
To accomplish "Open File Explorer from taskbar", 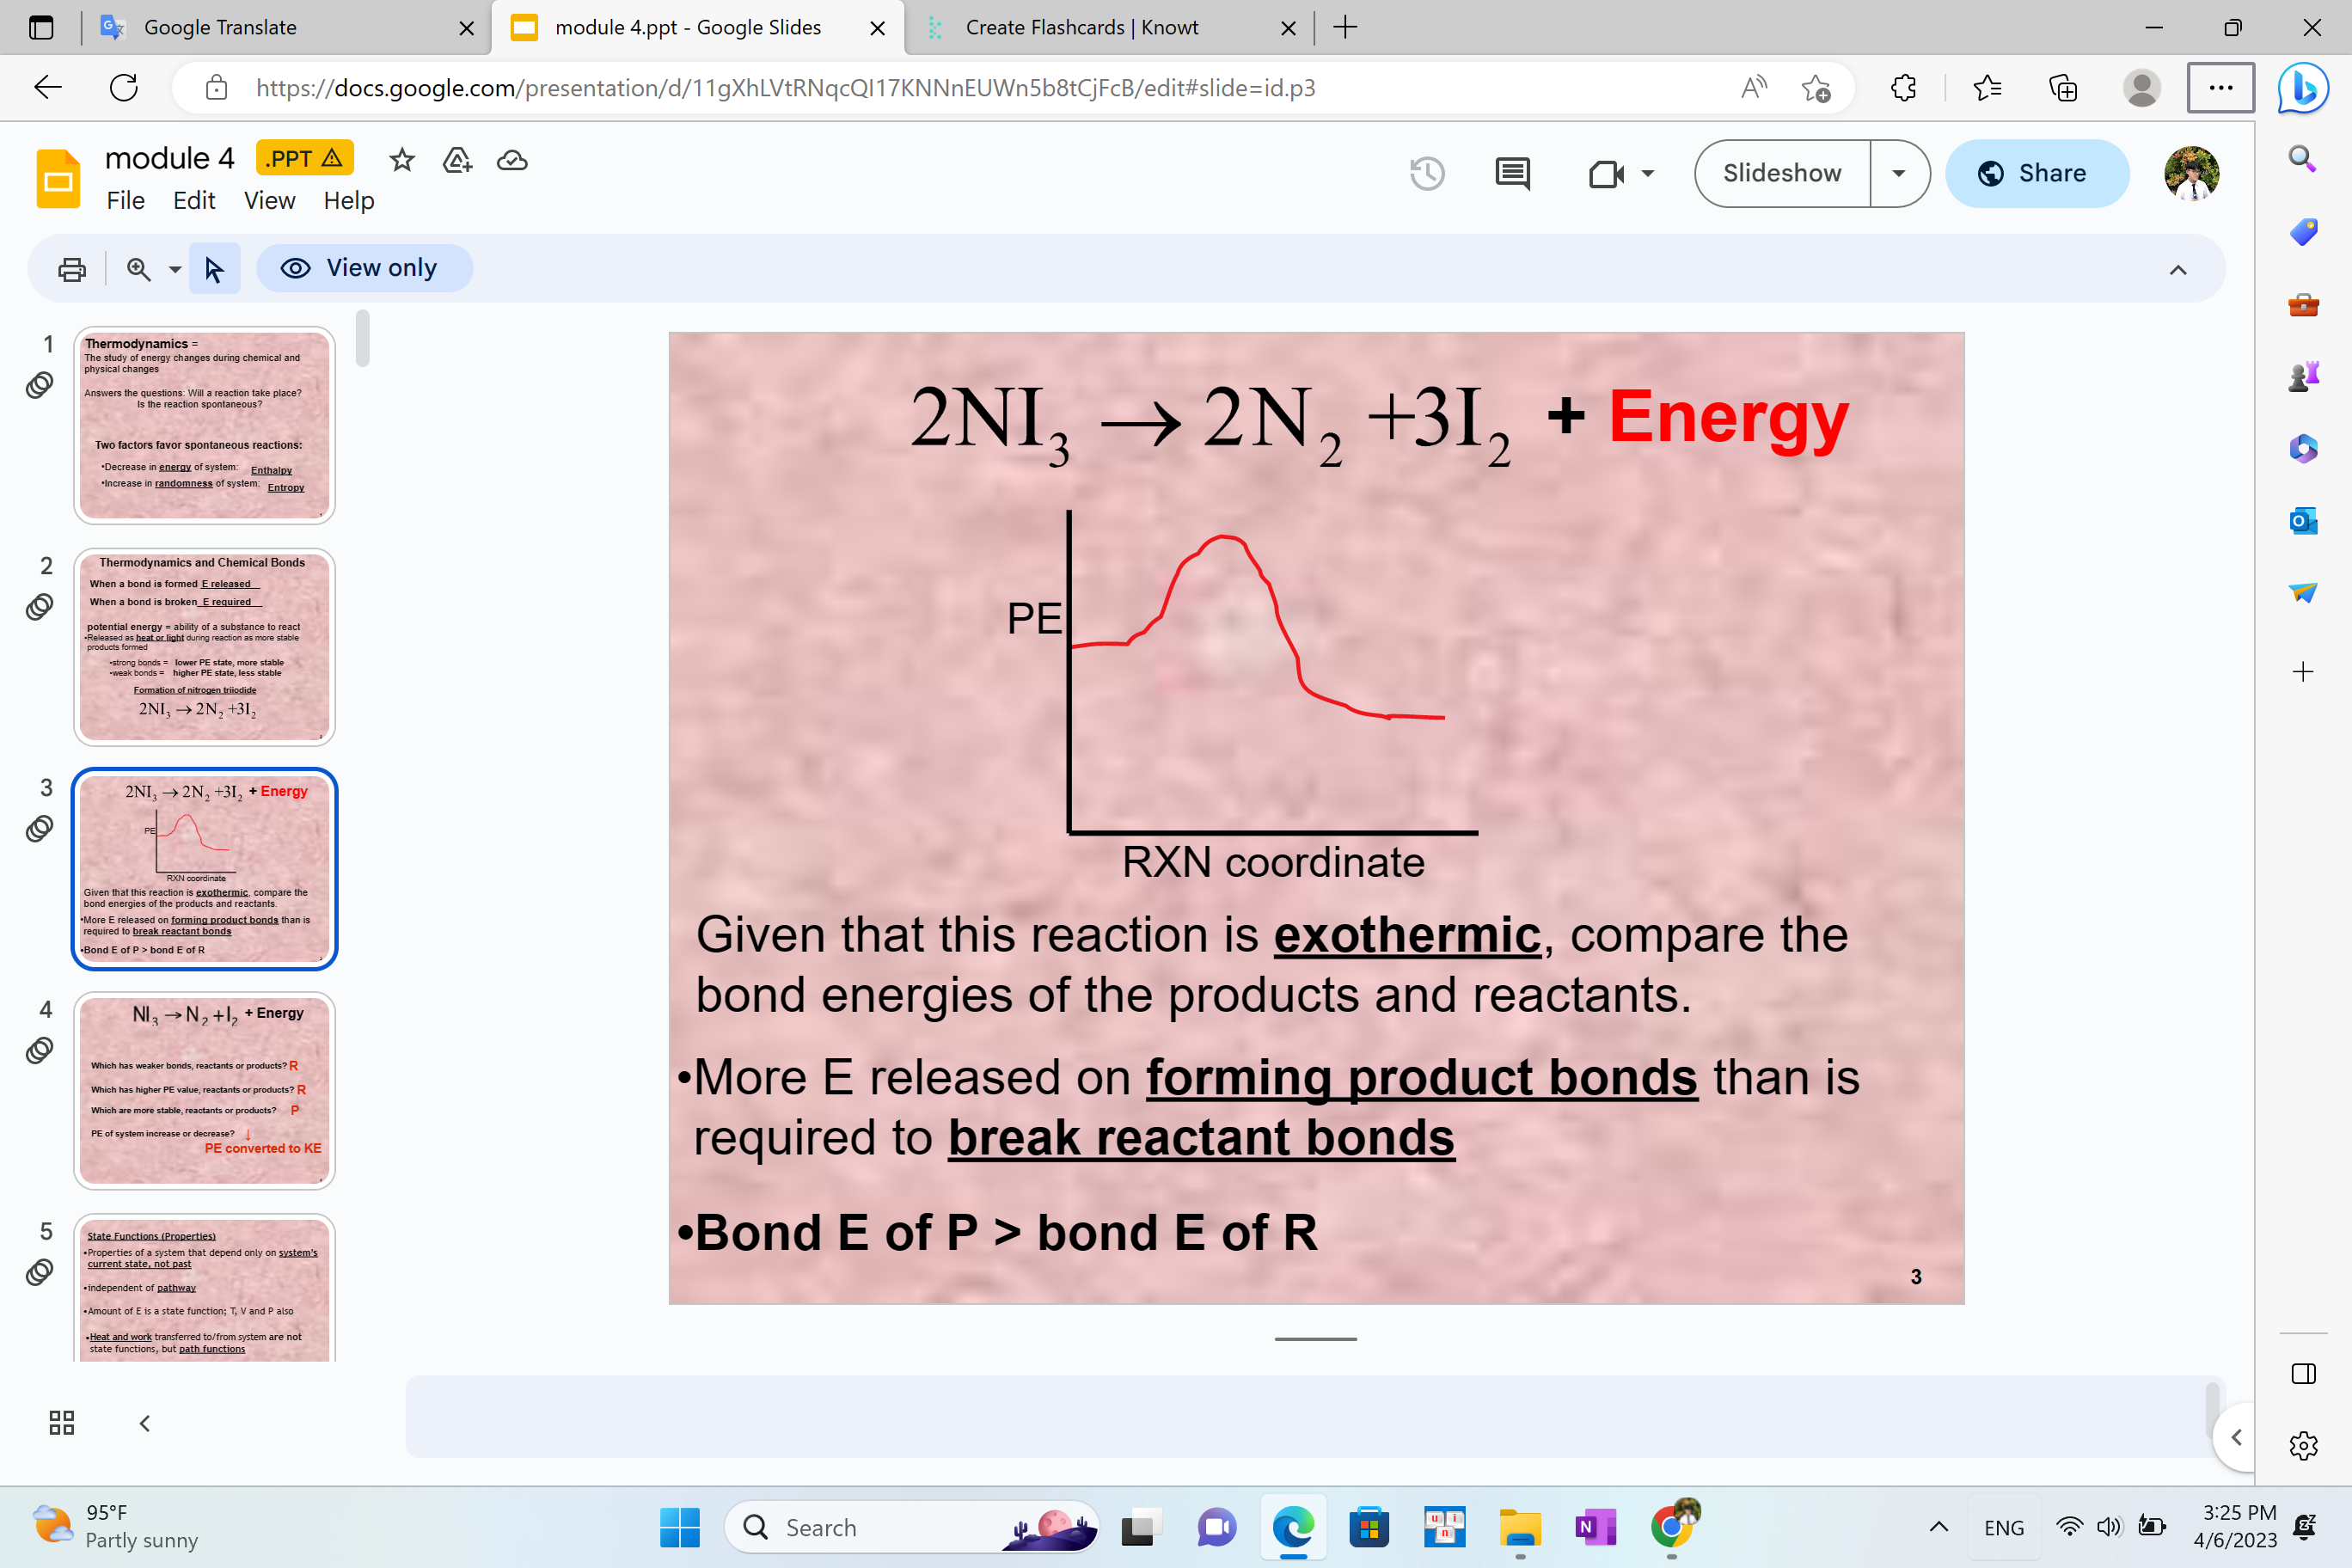I will click(1520, 1527).
